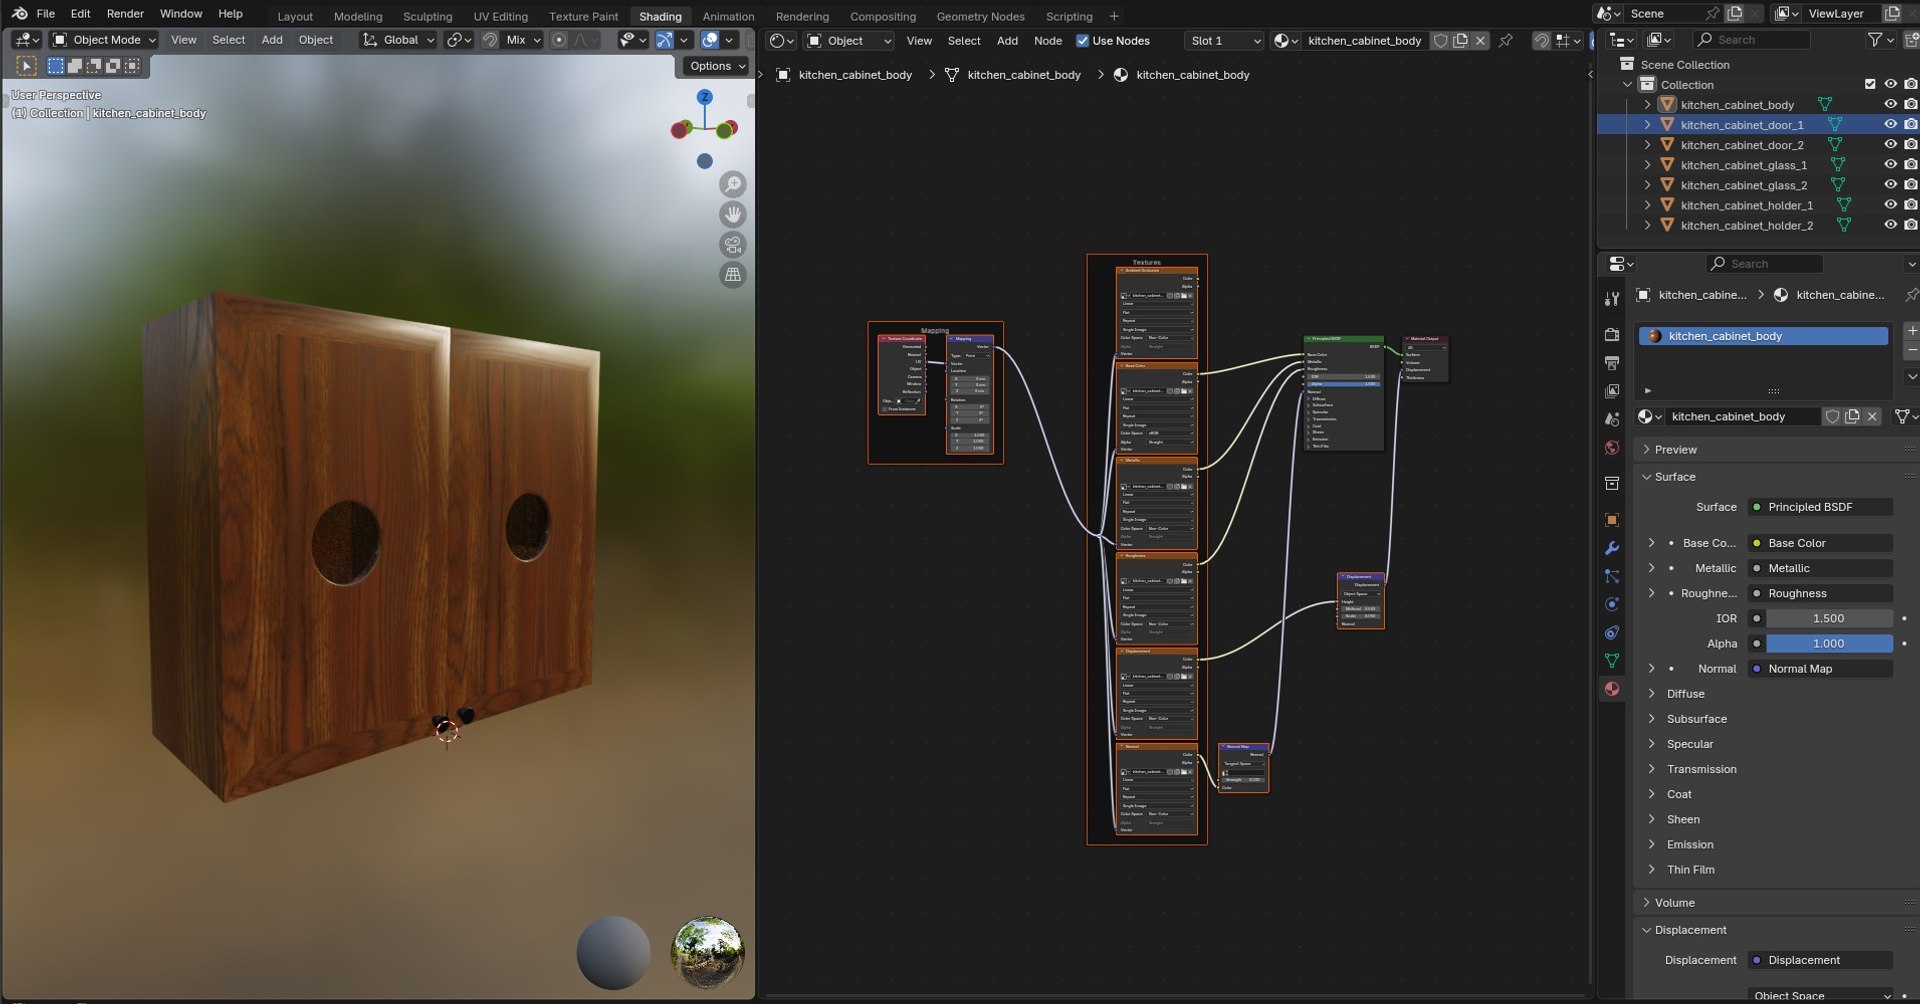Toggle camera view with the camera gizmo

(x=733, y=244)
